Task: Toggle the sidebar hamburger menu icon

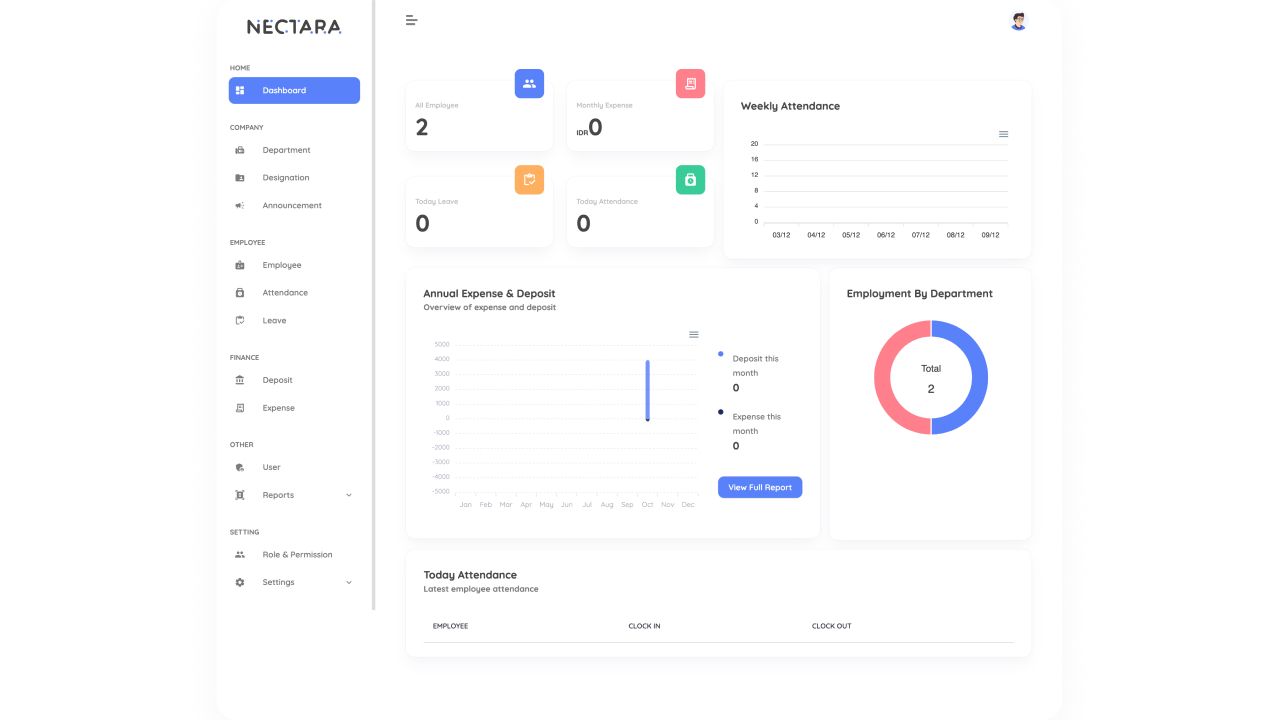Action: pos(411,20)
